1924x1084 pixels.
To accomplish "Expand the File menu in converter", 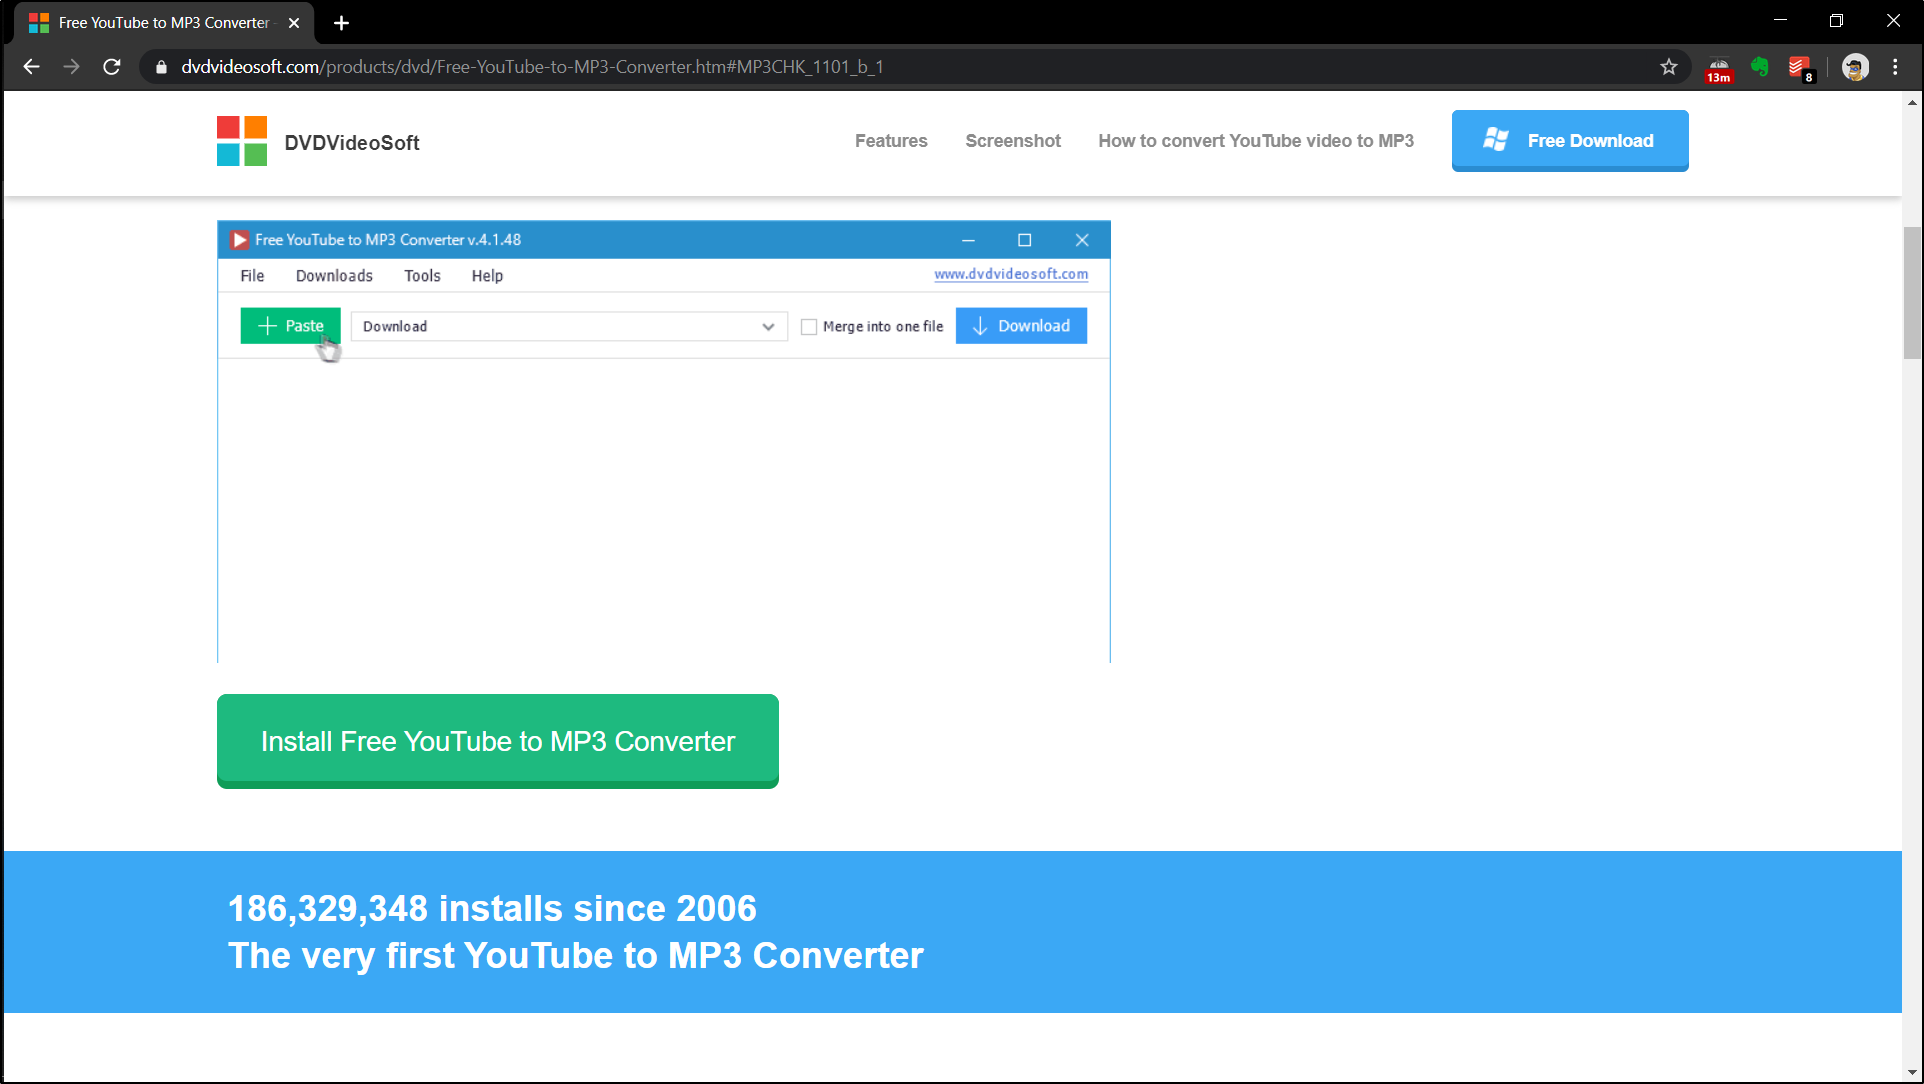I will (251, 275).
